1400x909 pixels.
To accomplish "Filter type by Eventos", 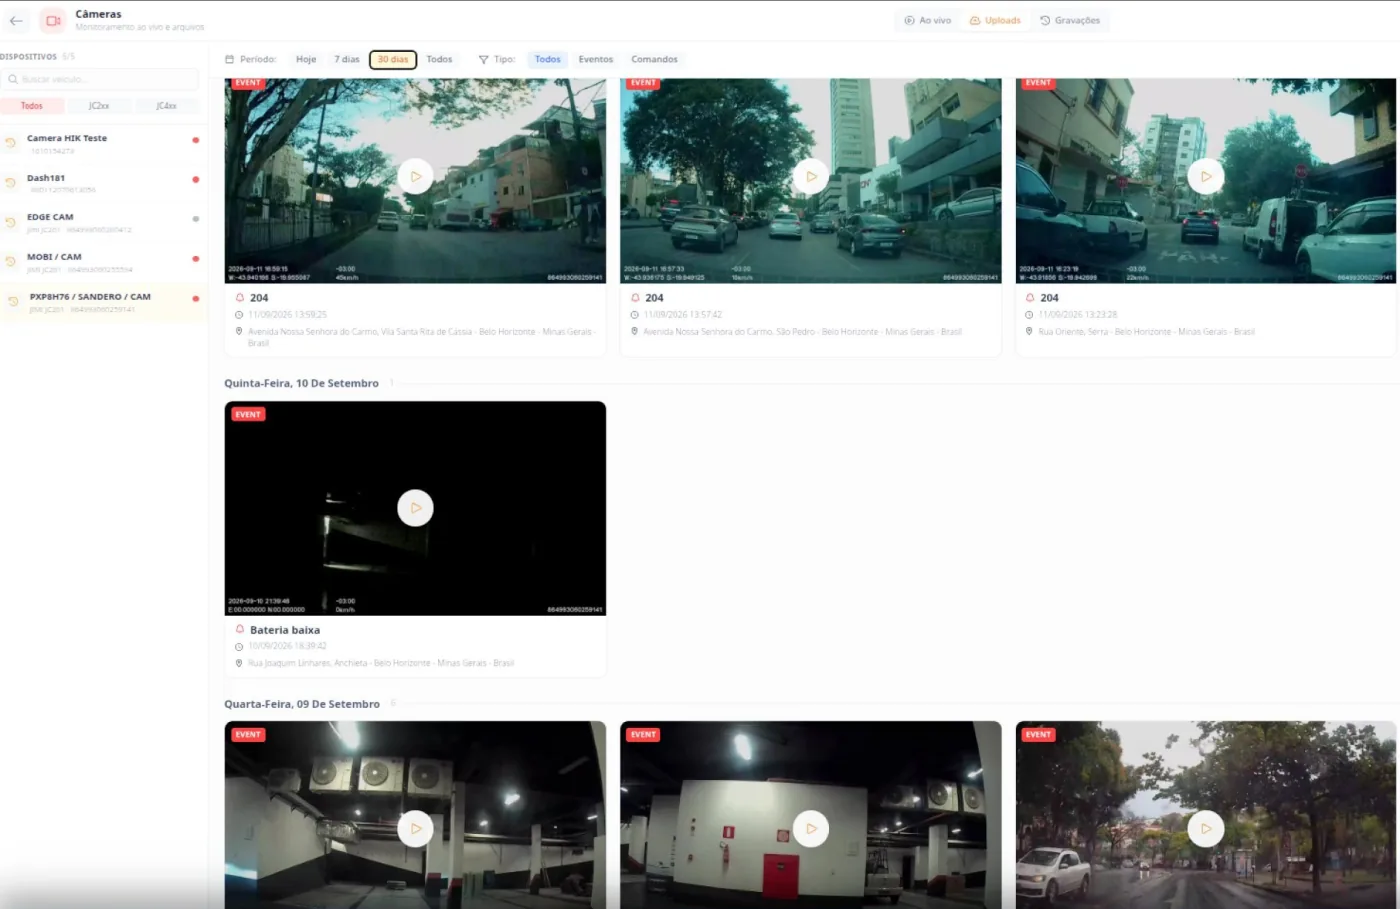I will (596, 59).
